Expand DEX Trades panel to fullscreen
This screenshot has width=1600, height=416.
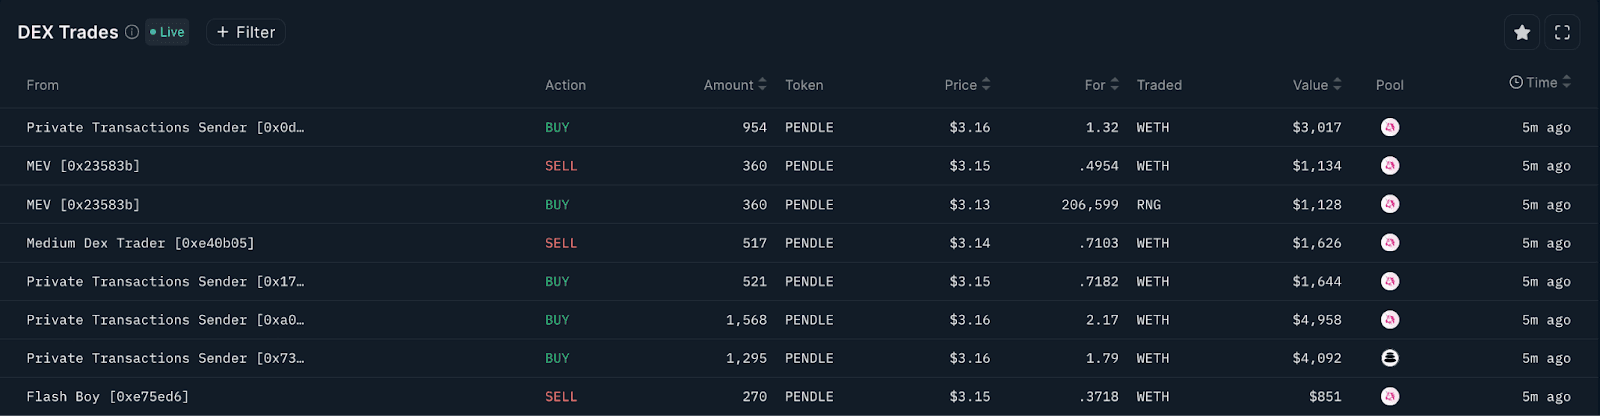1562,33
